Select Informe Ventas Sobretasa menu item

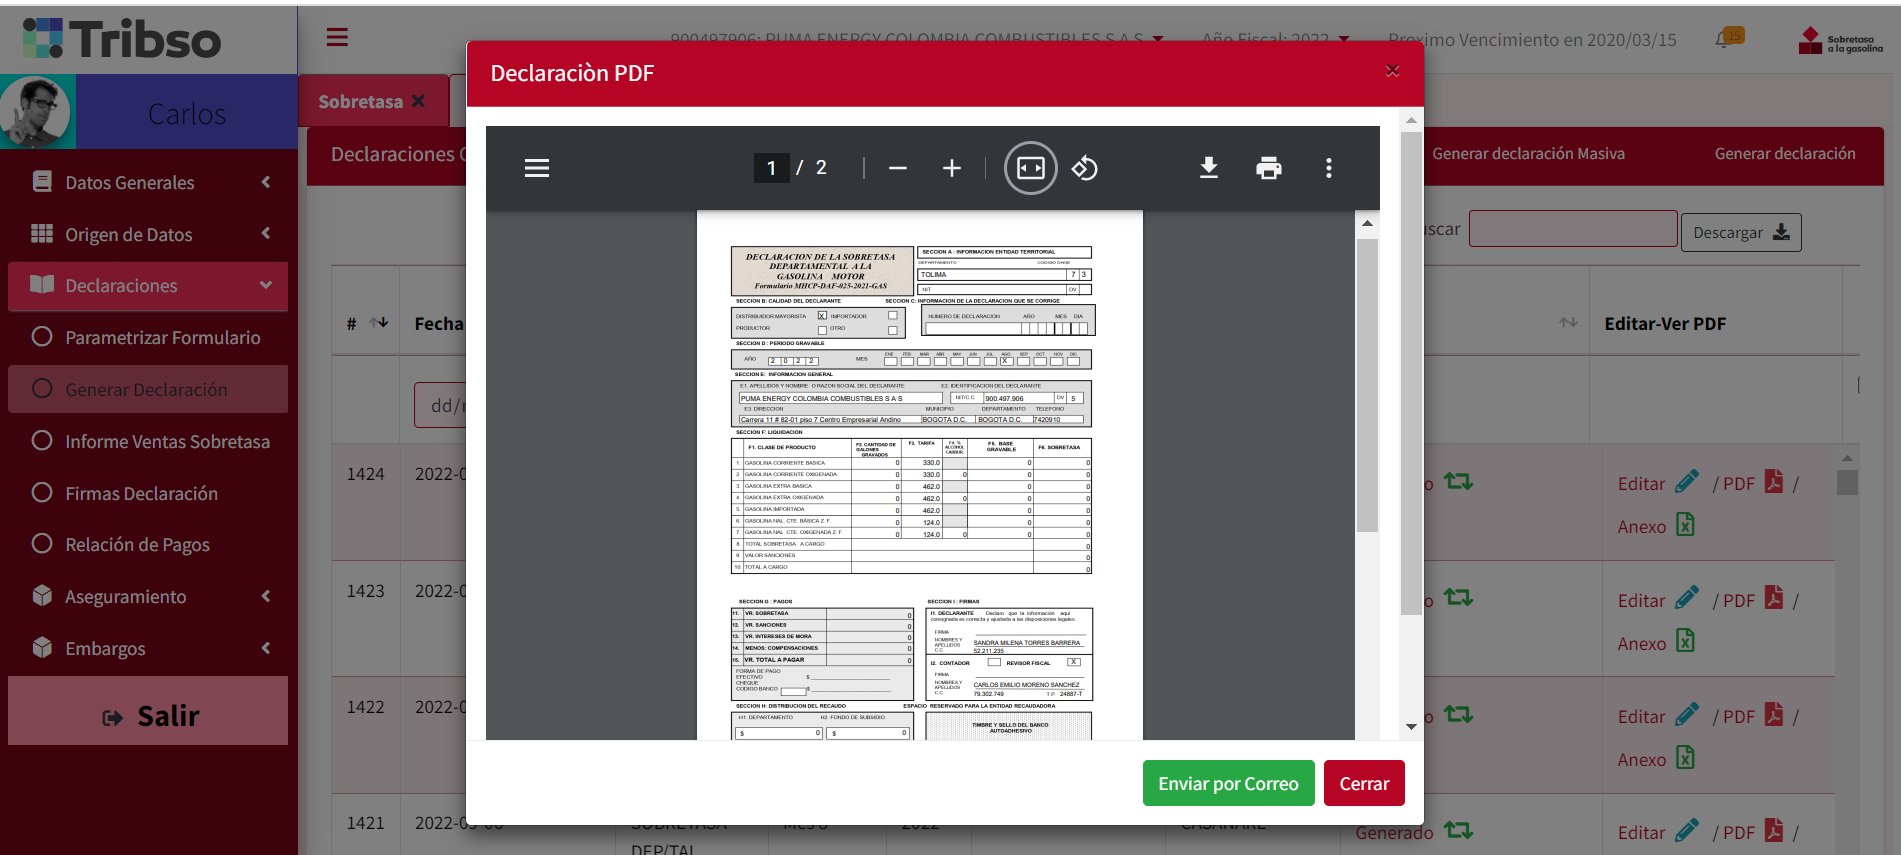point(148,442)
